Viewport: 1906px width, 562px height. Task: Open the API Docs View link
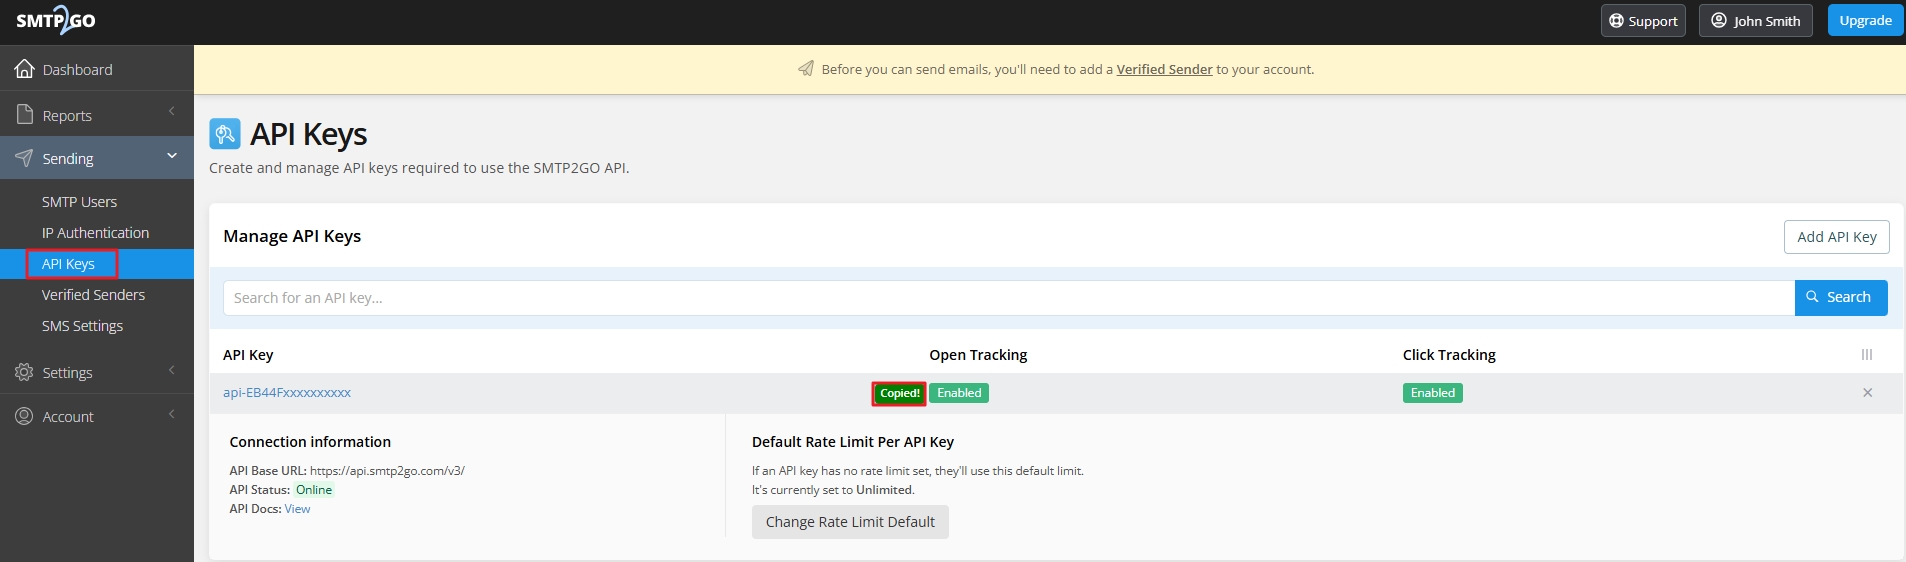coord(297,509)
